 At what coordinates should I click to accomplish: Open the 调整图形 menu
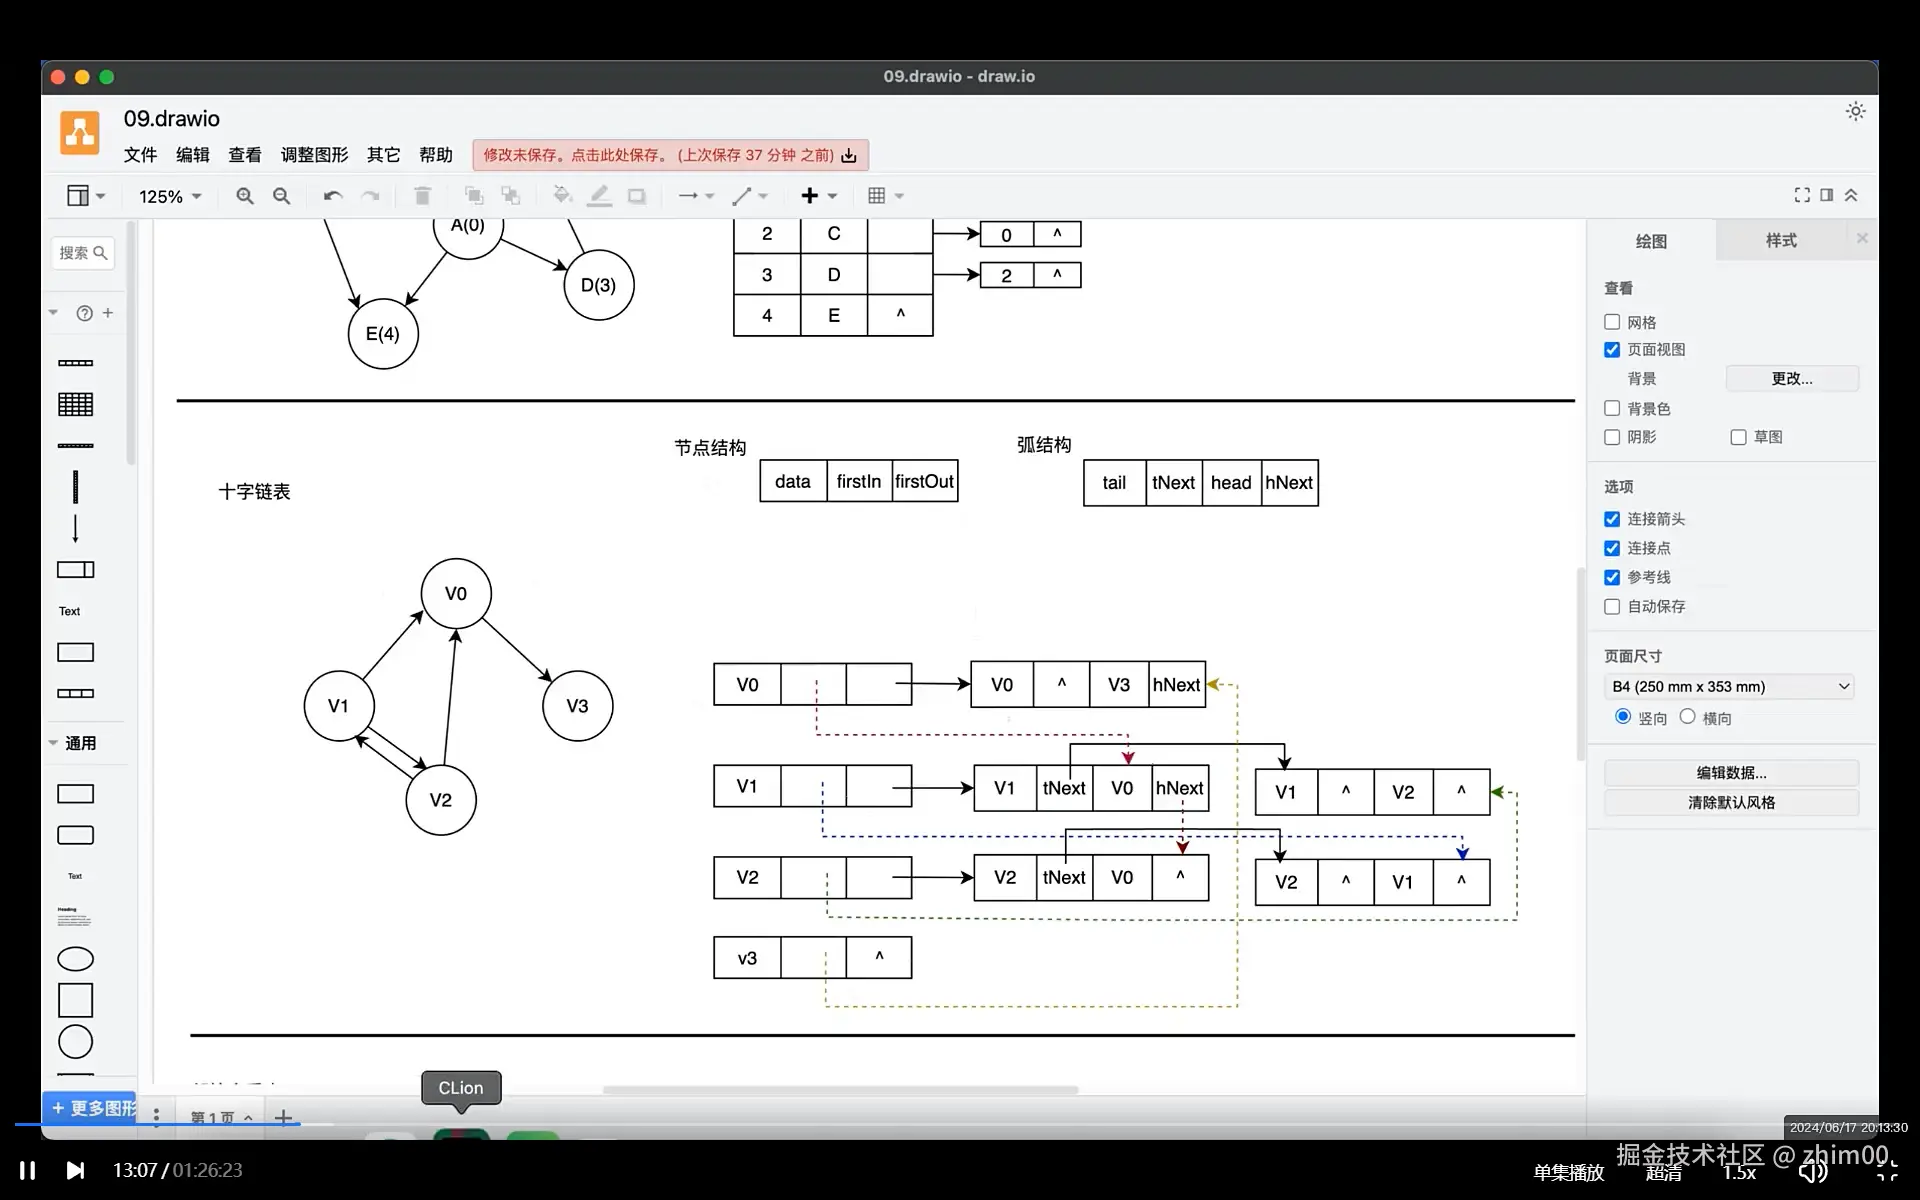pos(314,155)
